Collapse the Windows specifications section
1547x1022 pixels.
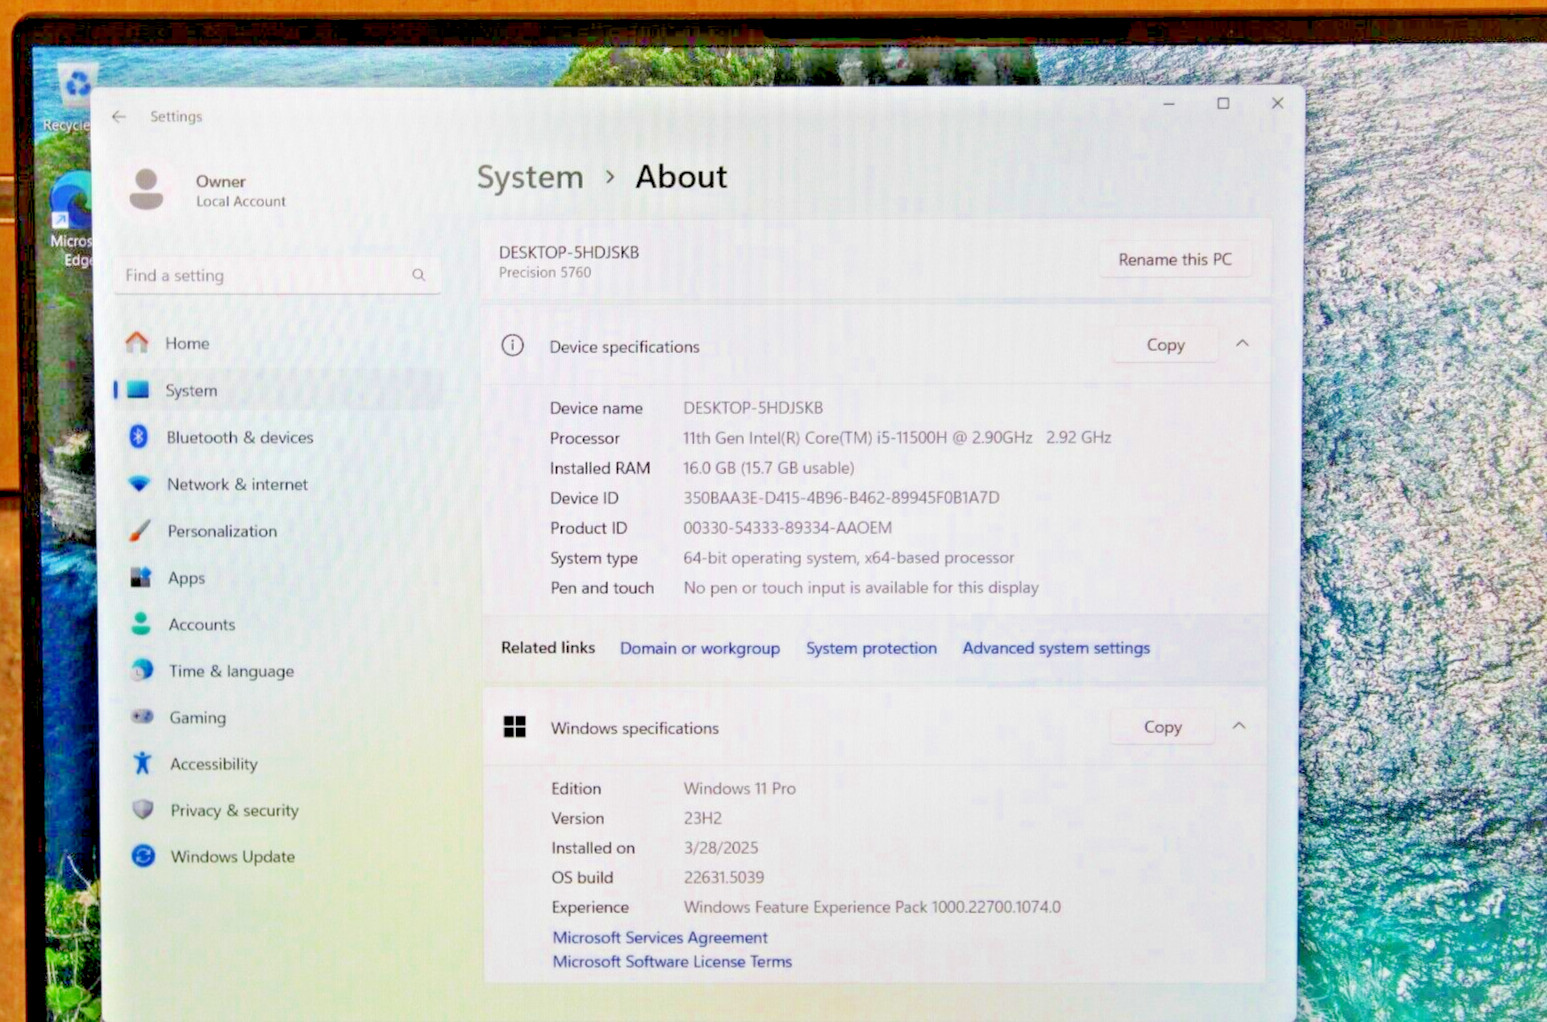[1239, 726]
